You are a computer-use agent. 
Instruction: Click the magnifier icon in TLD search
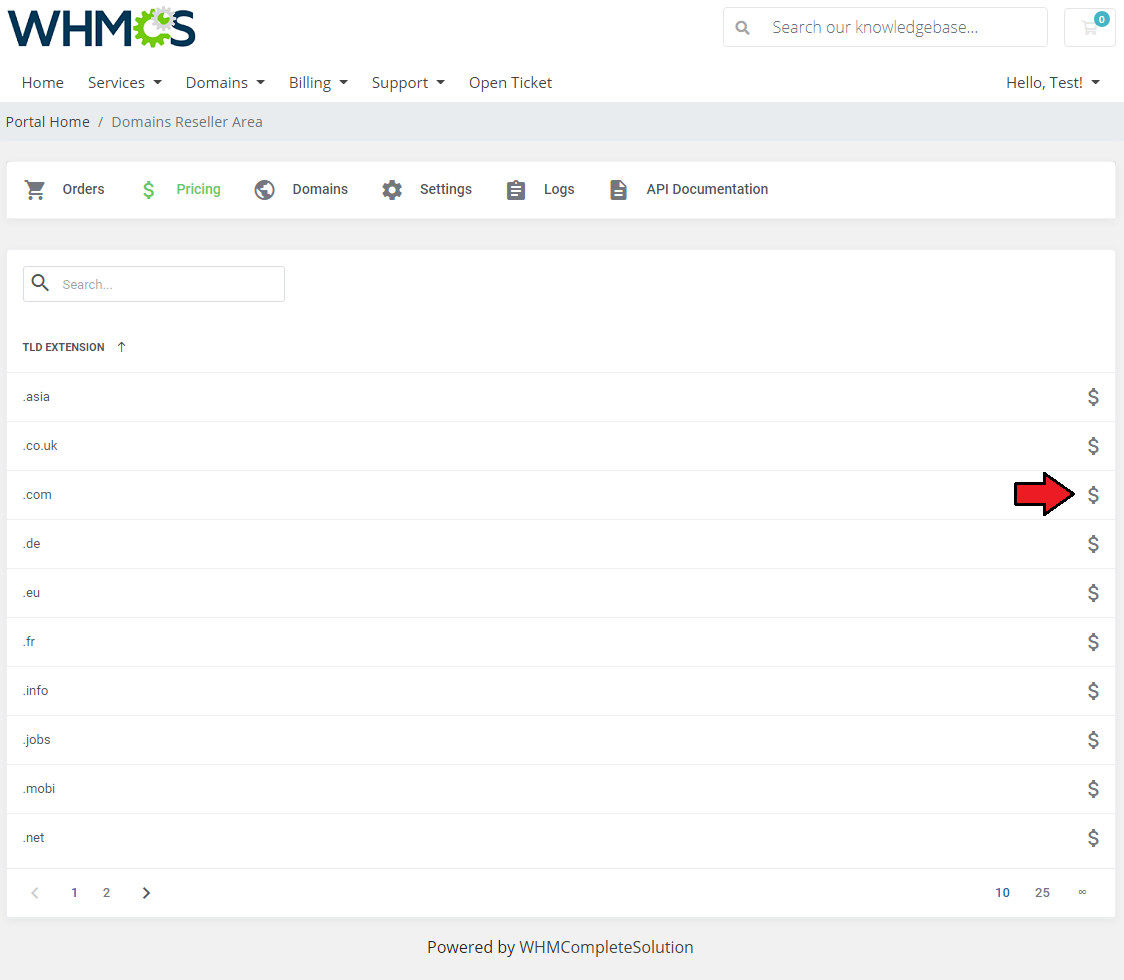point(41,283)
